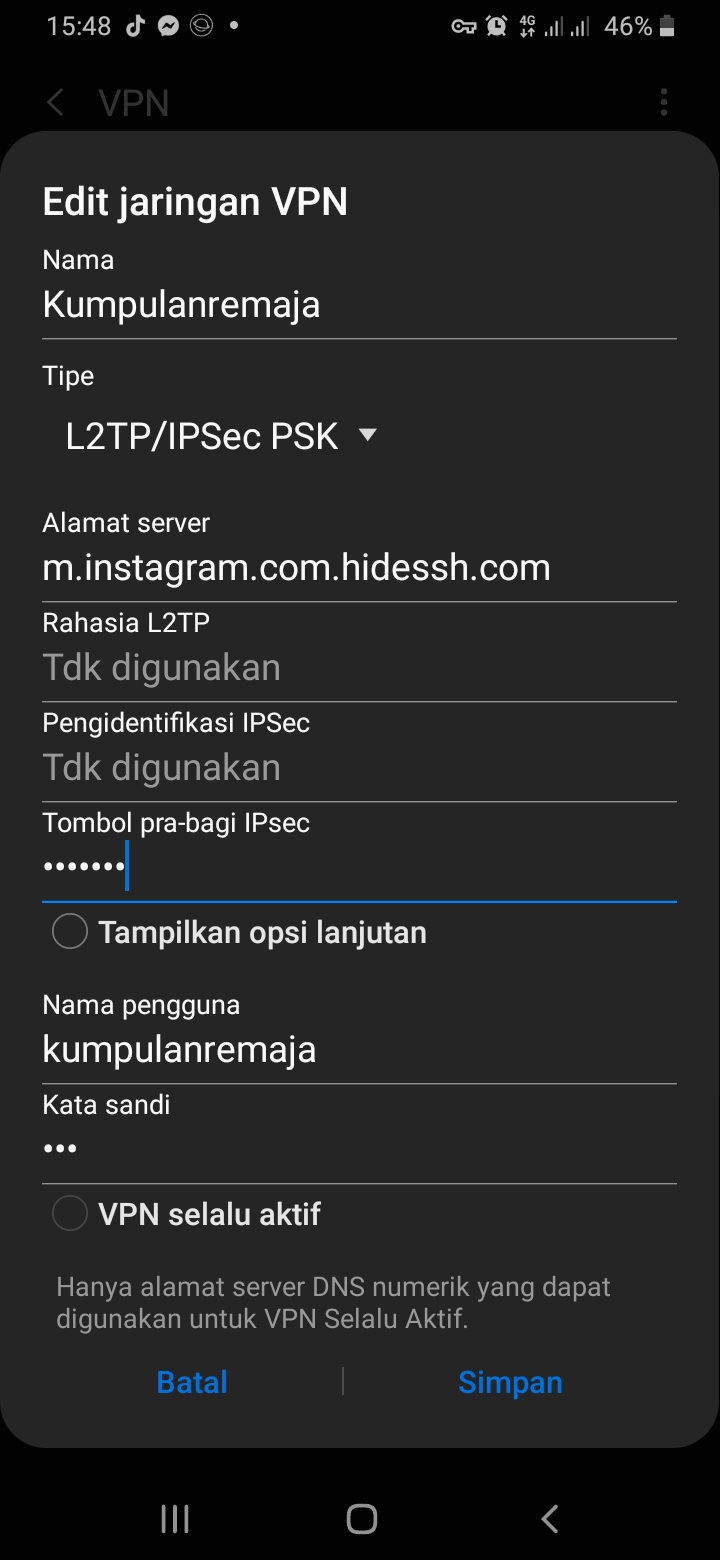The image size is (720, 1560).
Task: Tap the battery indicator icon
Action: click(x=668, y=27)
